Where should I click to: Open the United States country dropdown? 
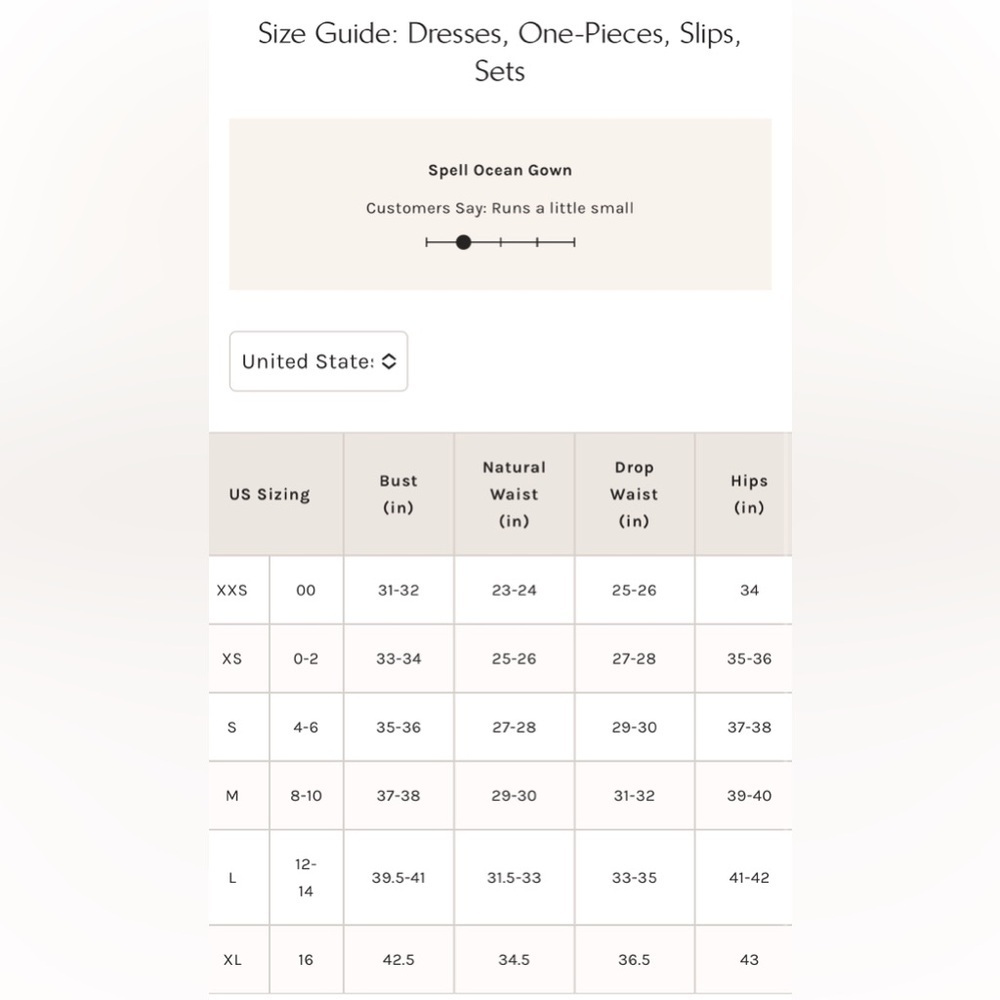coord(318,361)
